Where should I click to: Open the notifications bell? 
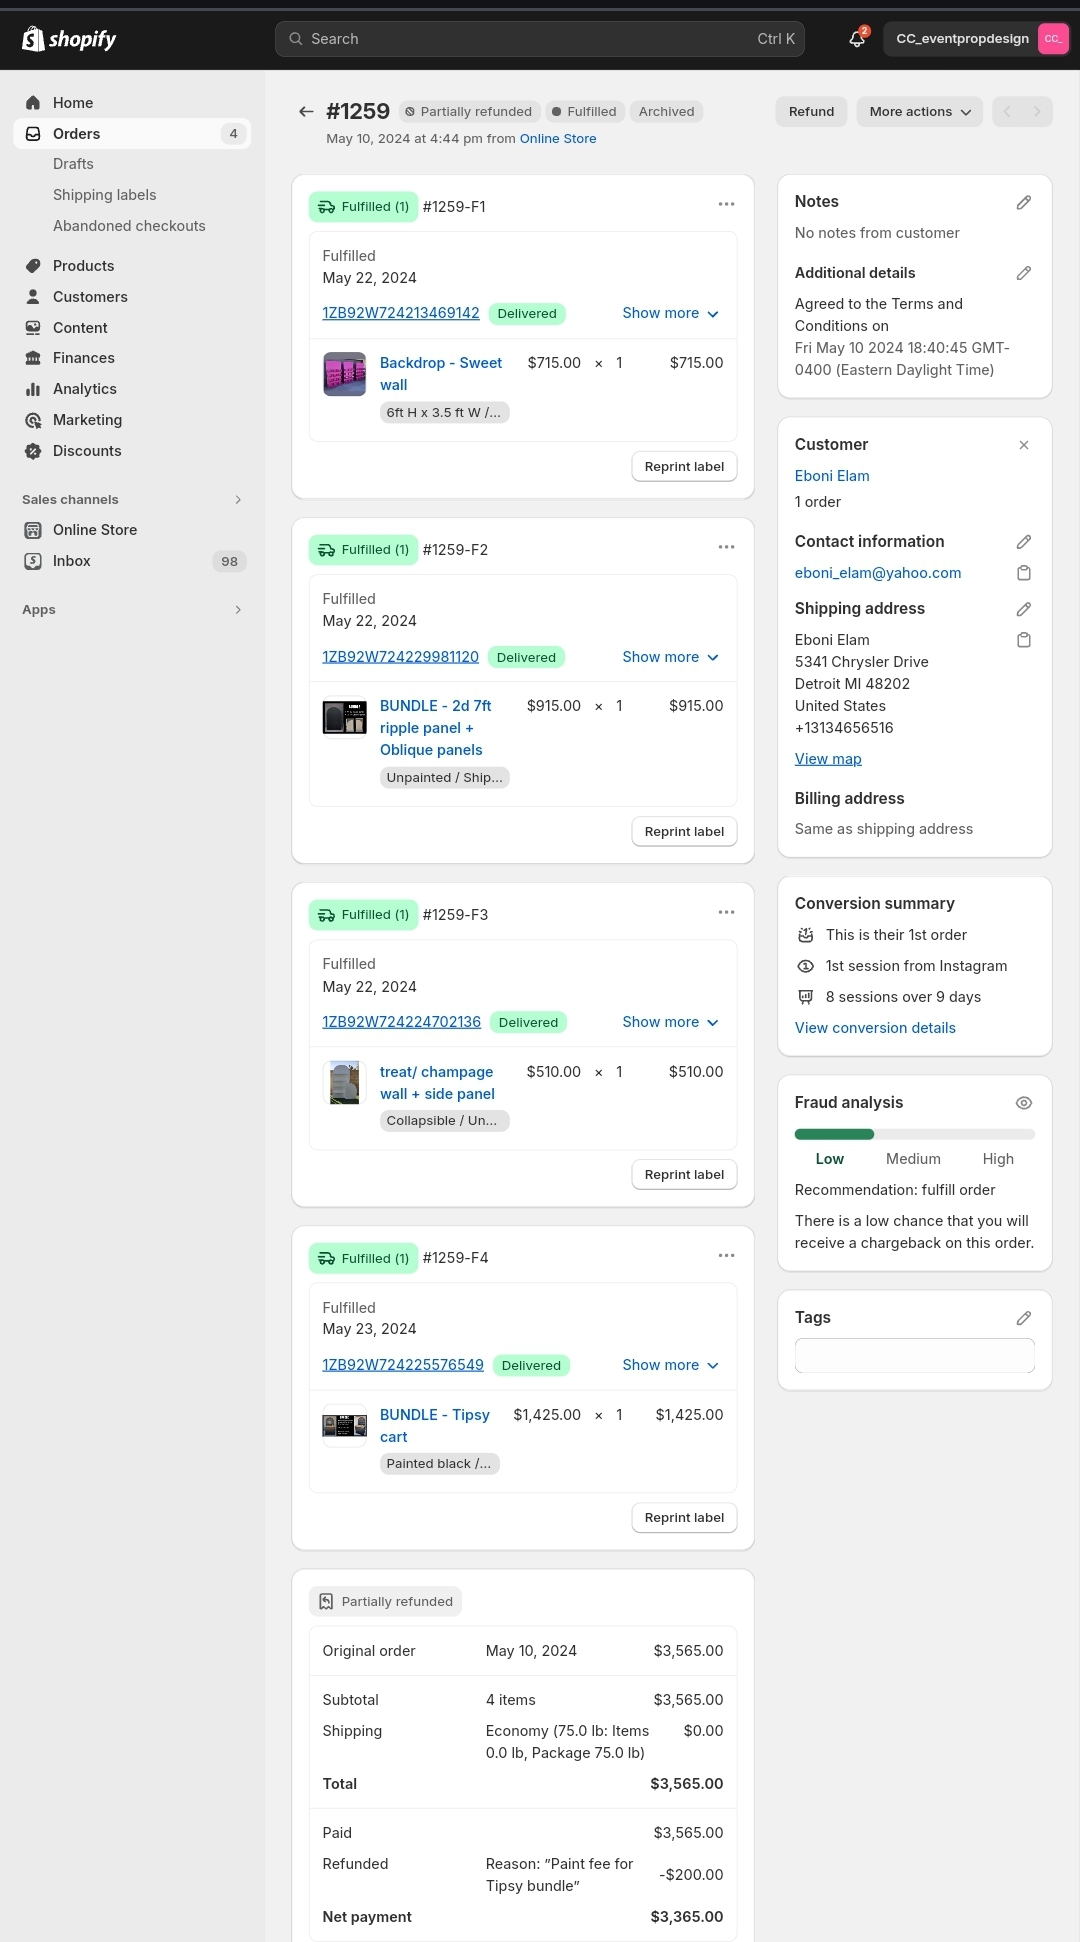coord(857,39)
